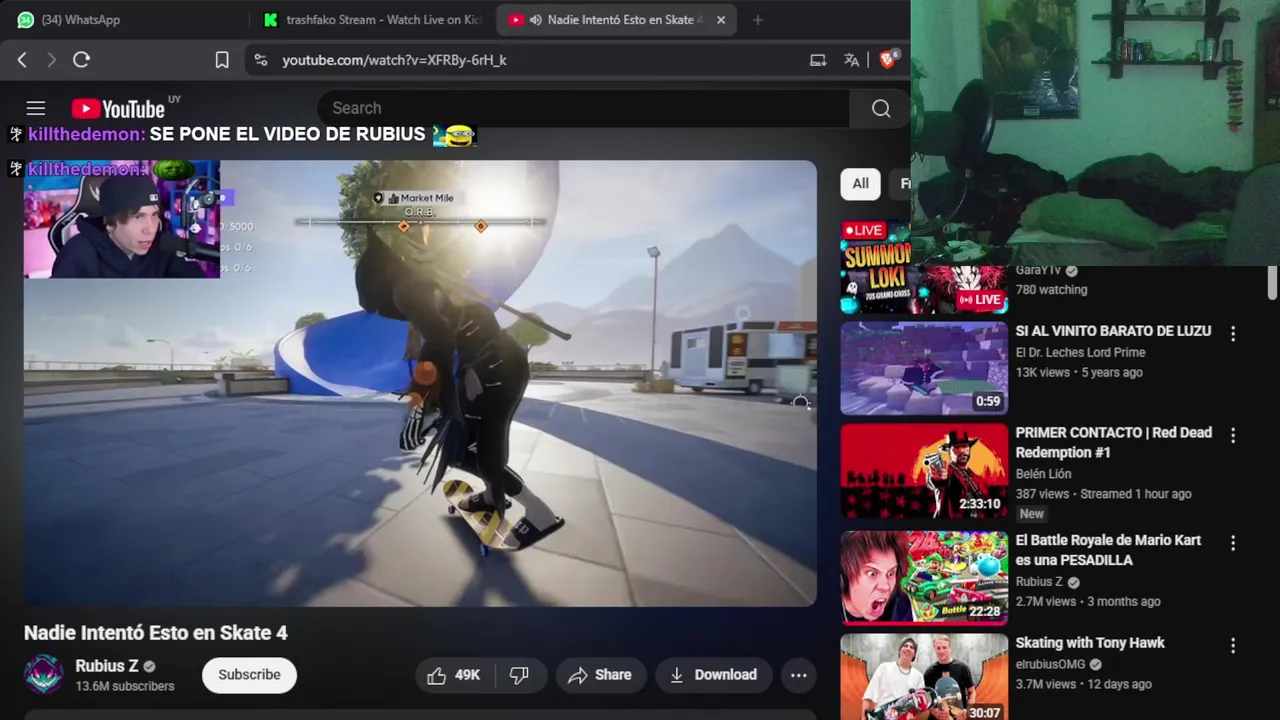Select the Nadie Intentó Esto en Skate tab
Screen dimensions: 1280x720
(617, 20)
